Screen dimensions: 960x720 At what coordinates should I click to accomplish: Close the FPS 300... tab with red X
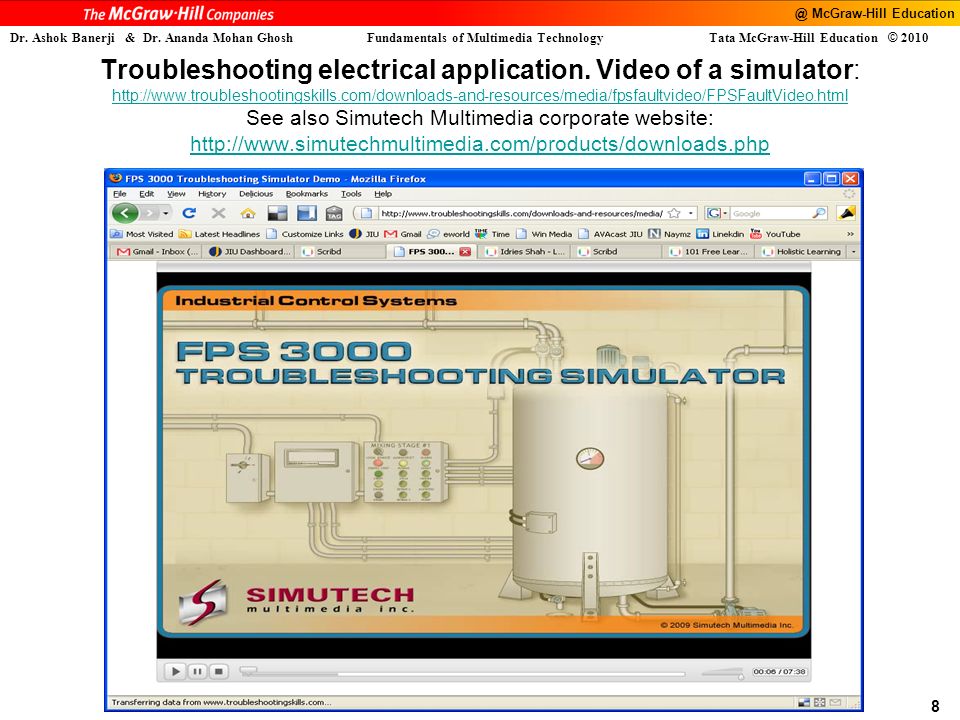point(465,252)
